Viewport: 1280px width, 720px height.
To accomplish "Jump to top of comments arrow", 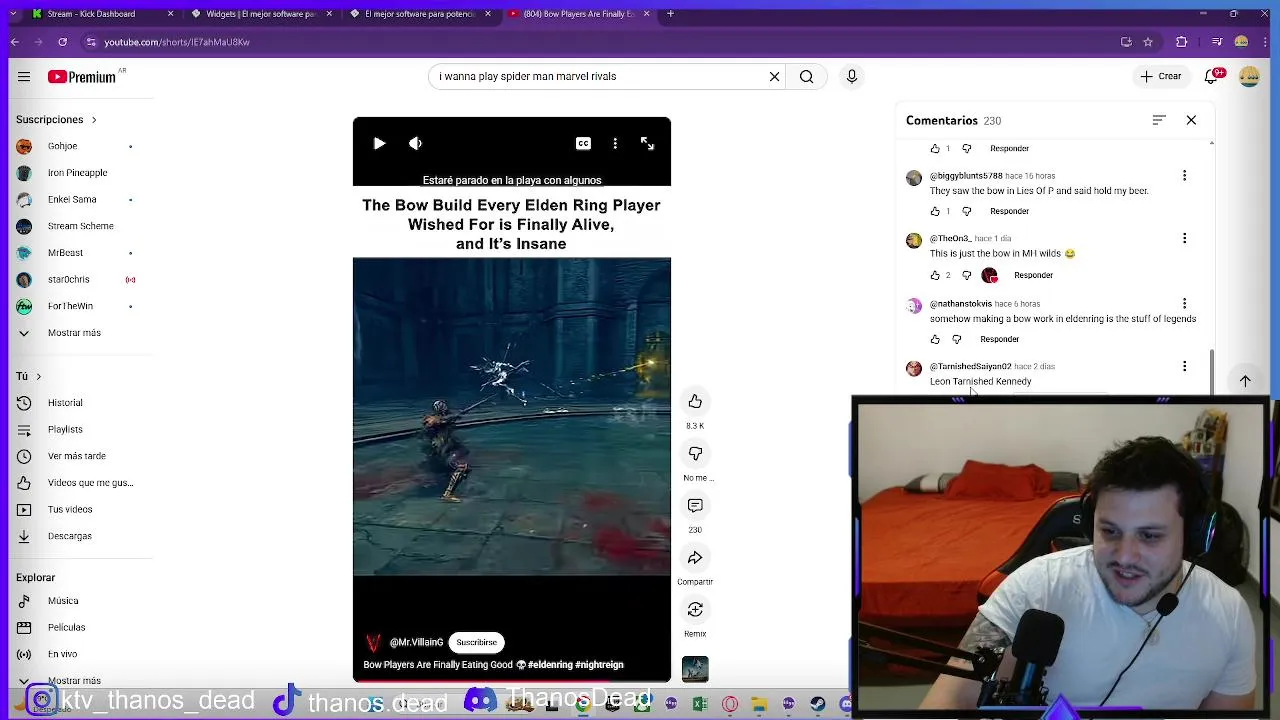I will 1245,381.
